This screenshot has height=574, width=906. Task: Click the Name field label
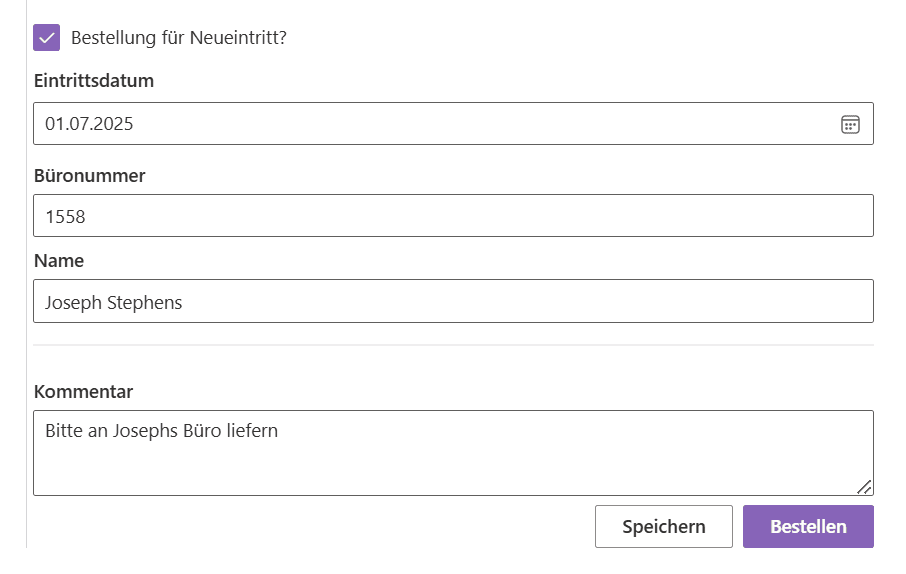(59, 261)
